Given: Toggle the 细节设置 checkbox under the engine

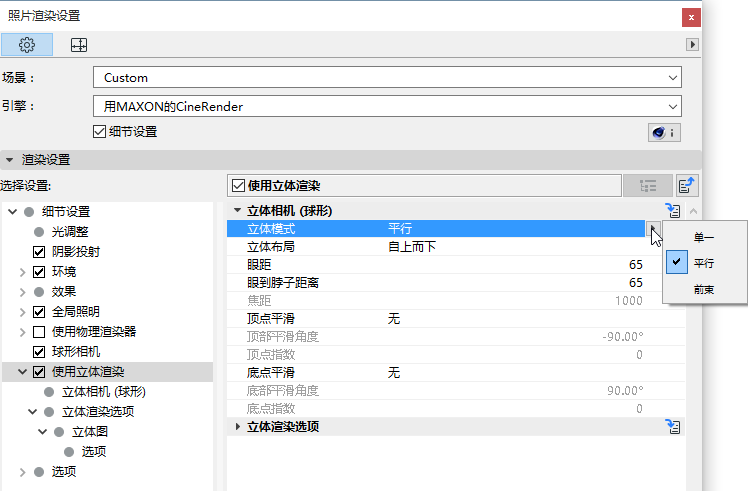Looking at the screenshot, I should tap(99, 132).
